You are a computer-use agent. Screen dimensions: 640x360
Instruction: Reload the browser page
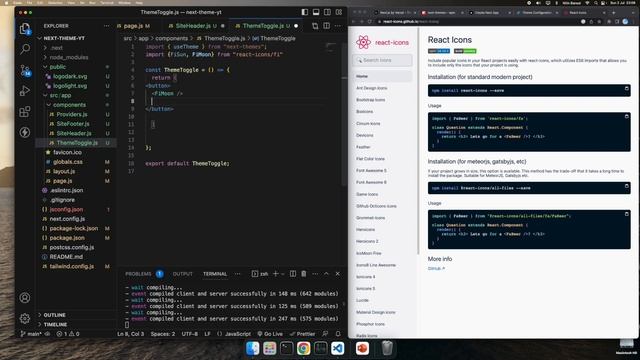pyautogui.click(x=369, y=22)
